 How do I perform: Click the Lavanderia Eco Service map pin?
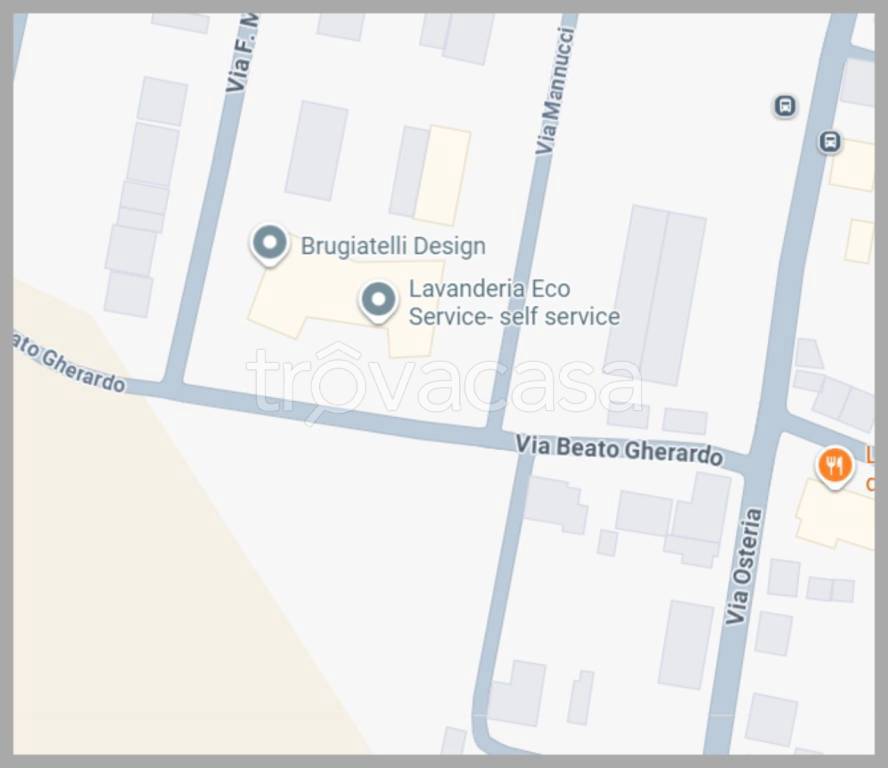tap(378, 302)
